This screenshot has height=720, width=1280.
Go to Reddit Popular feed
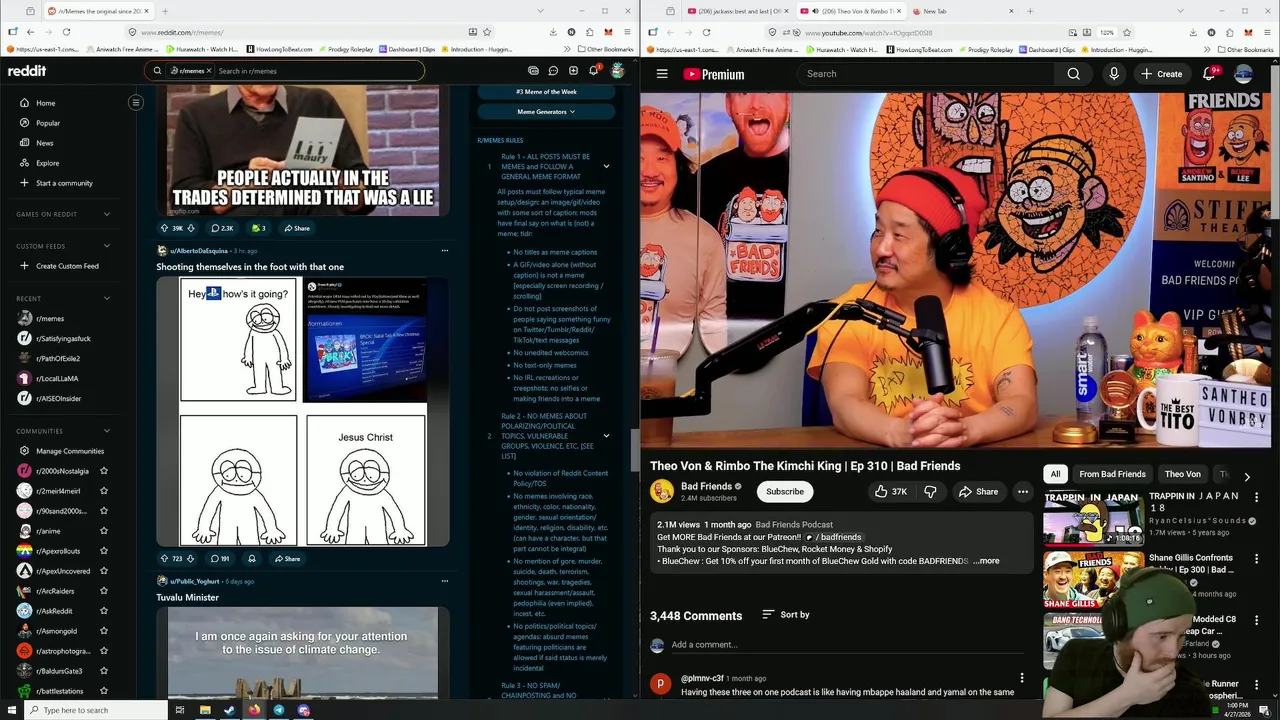48,123
